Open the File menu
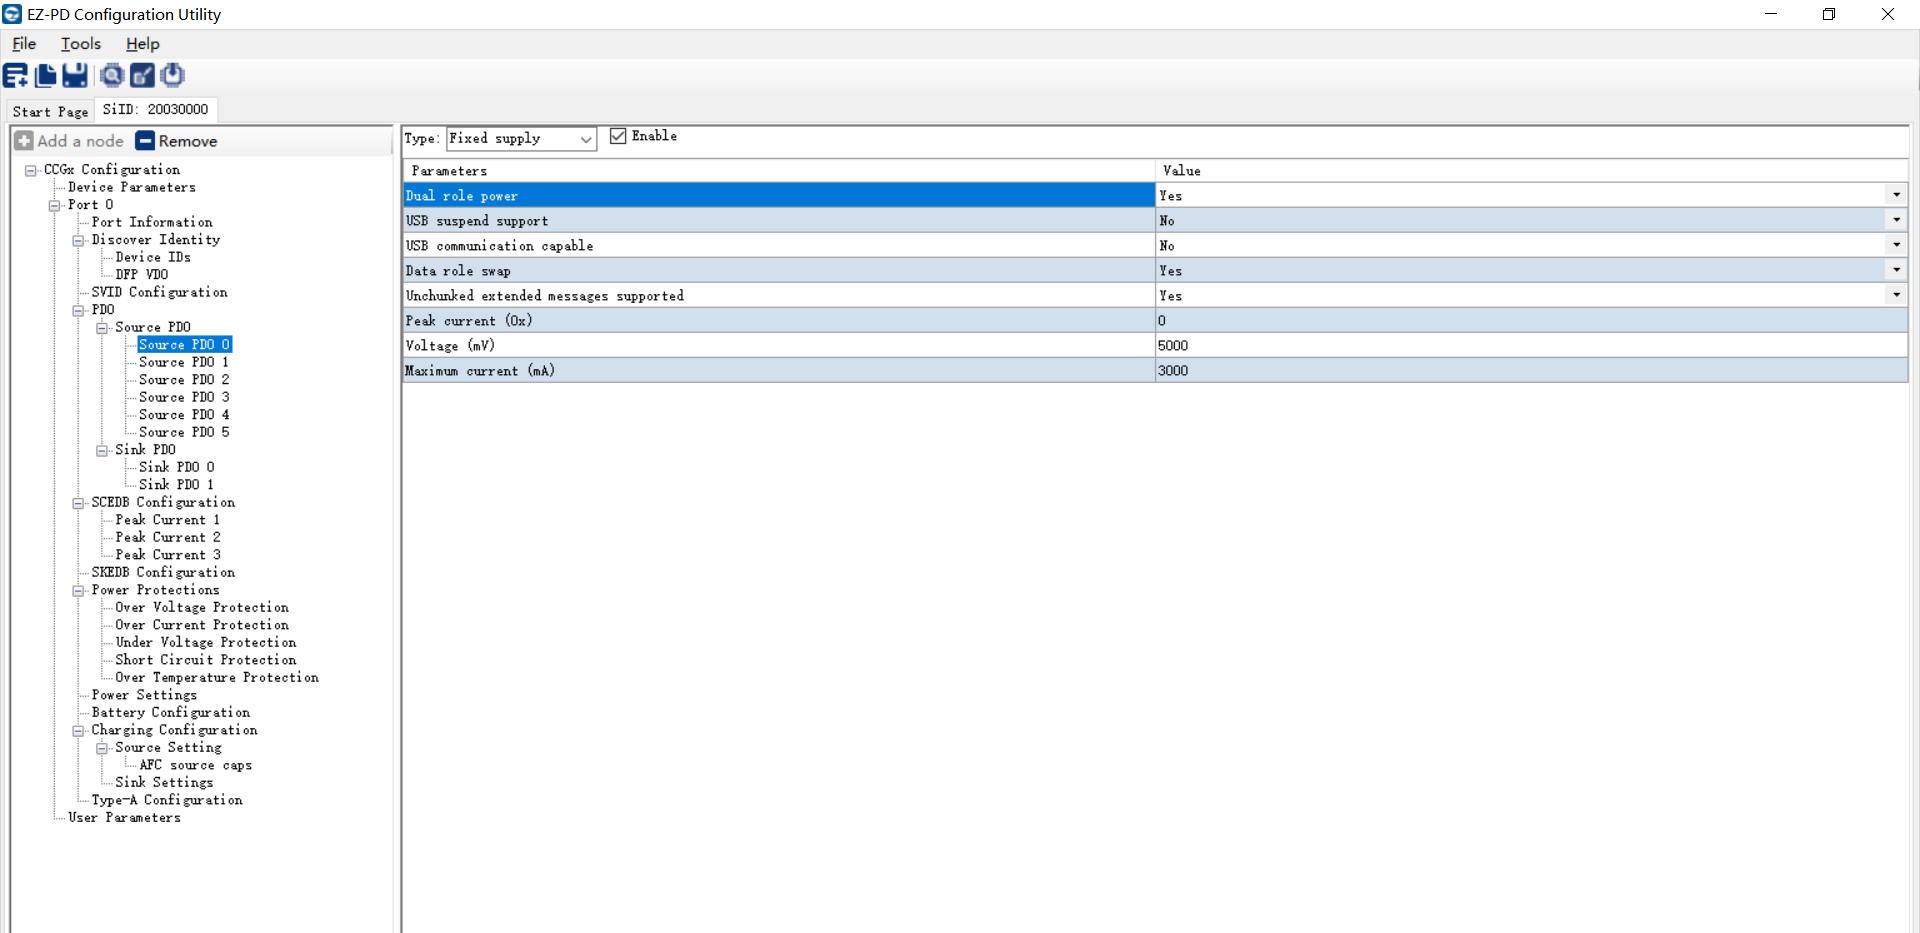The height and width of the screenshot is (933, 1920). click(24, 44)
